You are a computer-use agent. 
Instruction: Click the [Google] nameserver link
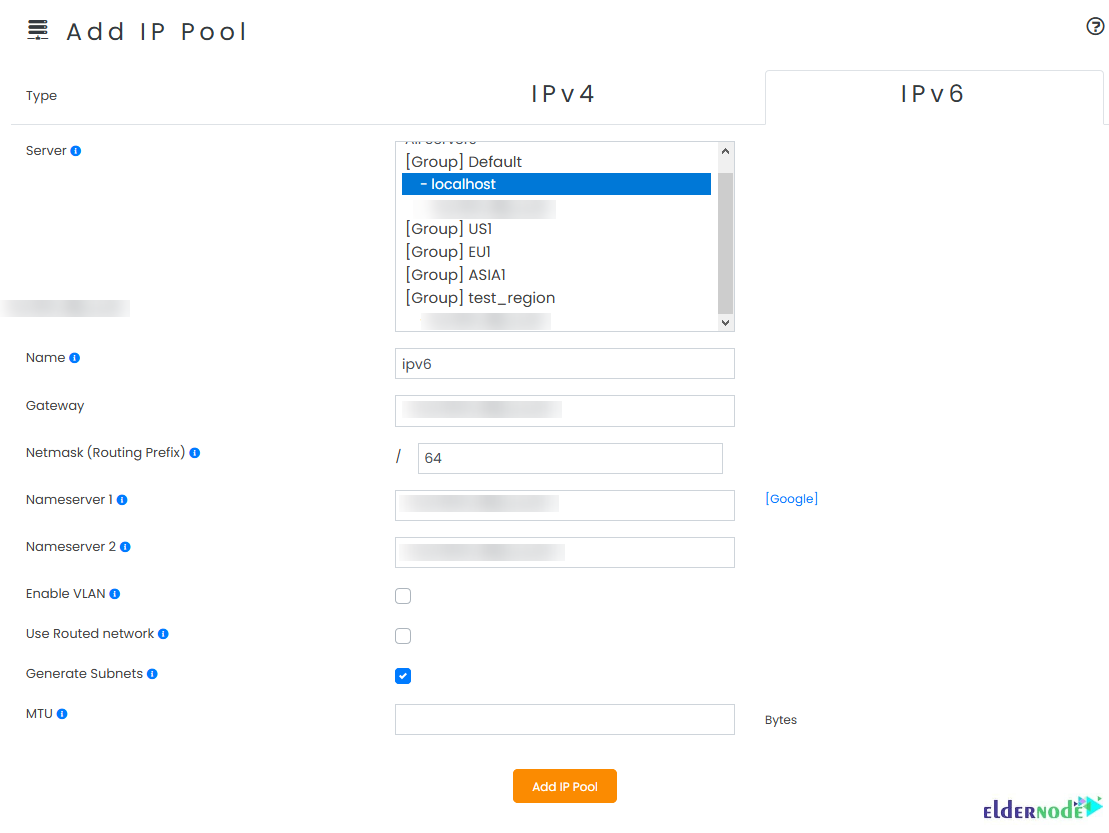pos(791,498)
